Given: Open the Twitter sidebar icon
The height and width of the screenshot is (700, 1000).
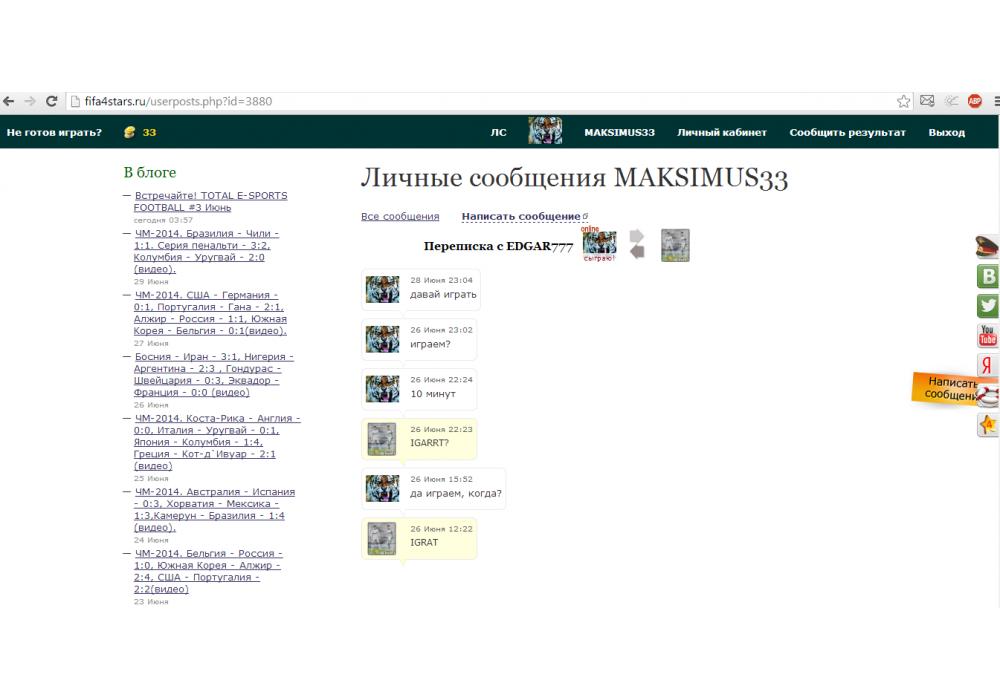Looking at the screenshot, I should tap(988, 307).
